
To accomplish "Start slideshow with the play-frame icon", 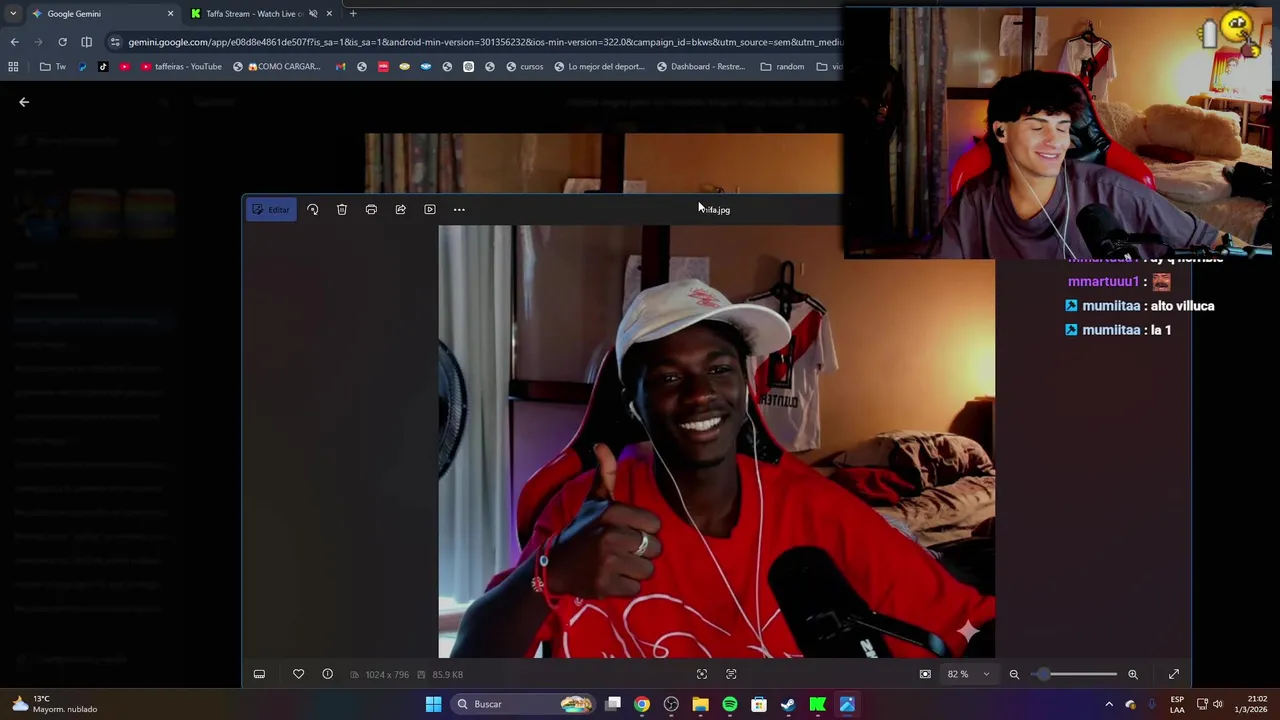I will 430,210.
